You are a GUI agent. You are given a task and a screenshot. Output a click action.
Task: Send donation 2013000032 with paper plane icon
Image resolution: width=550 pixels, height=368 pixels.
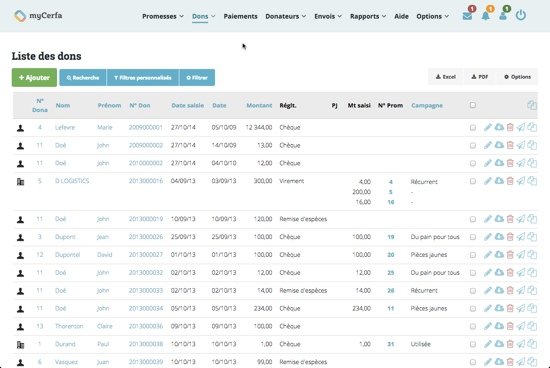(521, 273)
